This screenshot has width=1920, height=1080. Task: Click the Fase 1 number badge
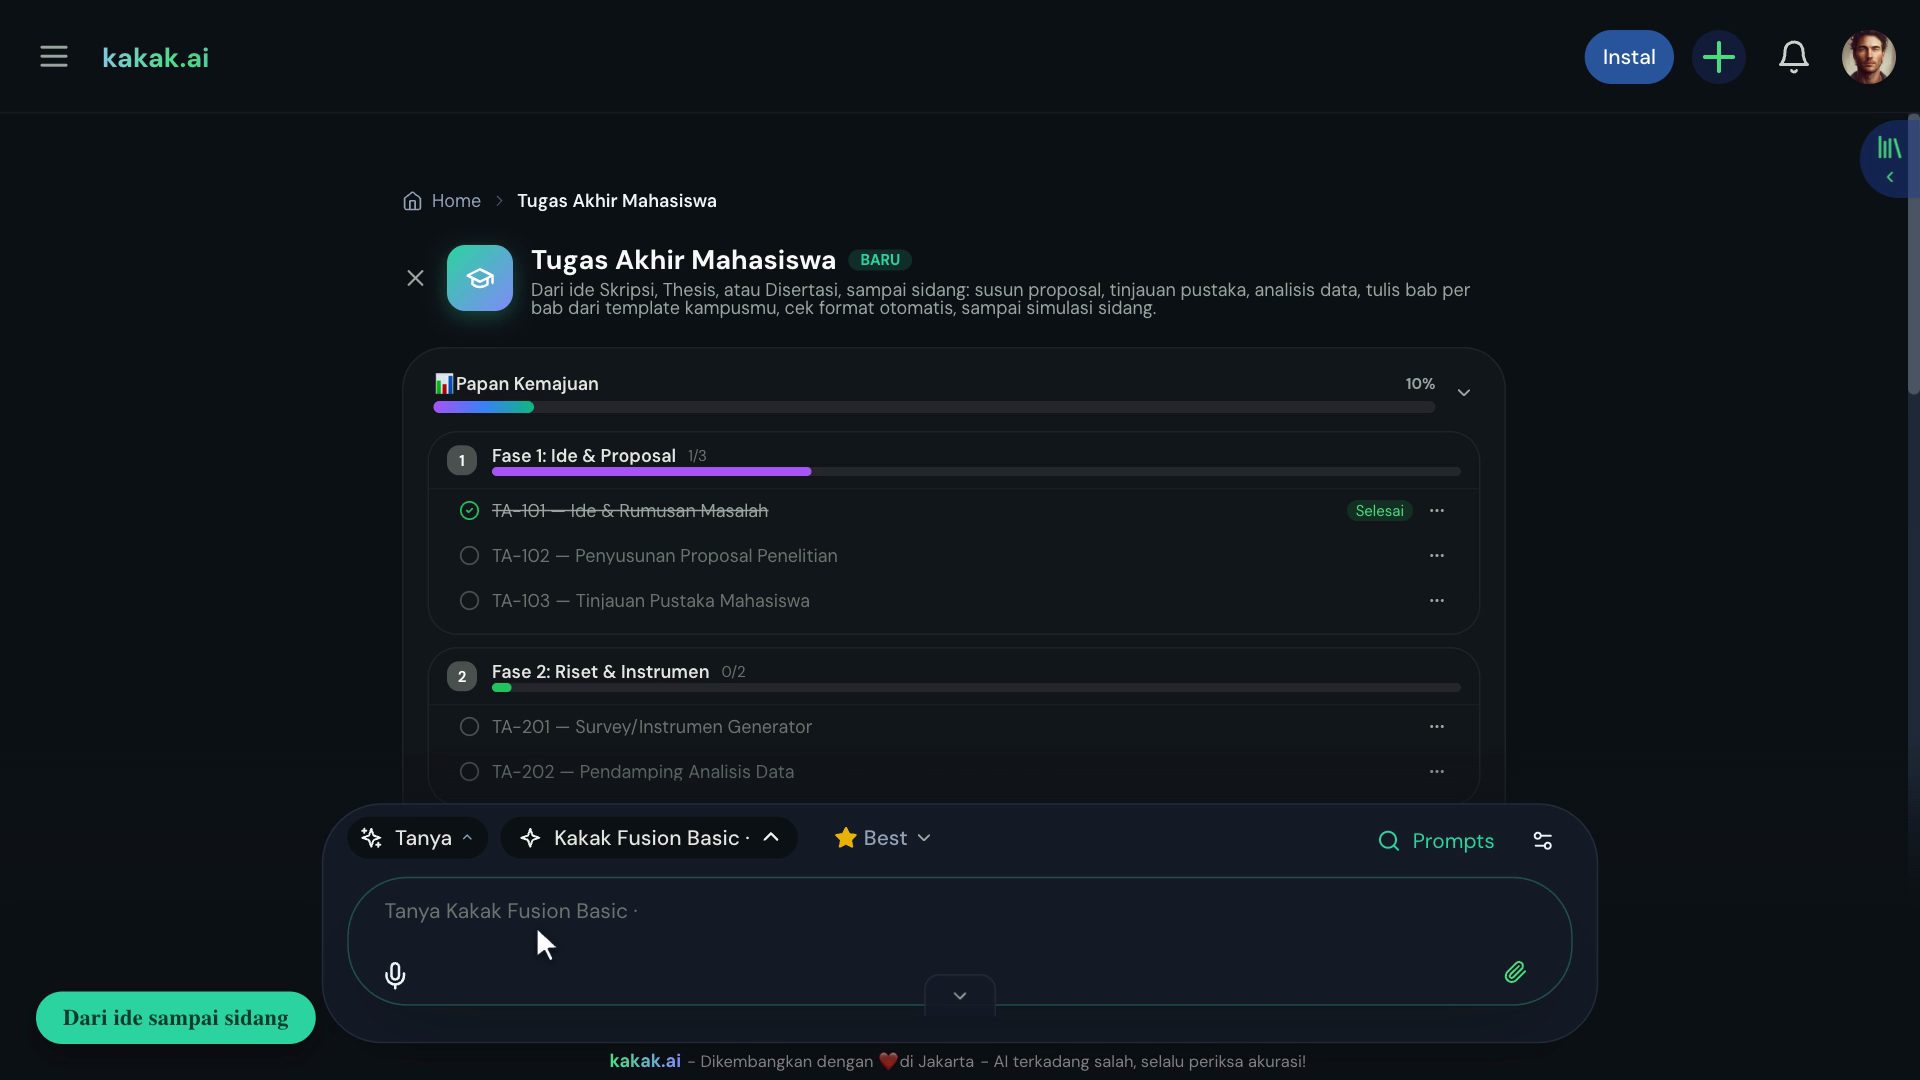pyautogui.click(x=462, y=460)
